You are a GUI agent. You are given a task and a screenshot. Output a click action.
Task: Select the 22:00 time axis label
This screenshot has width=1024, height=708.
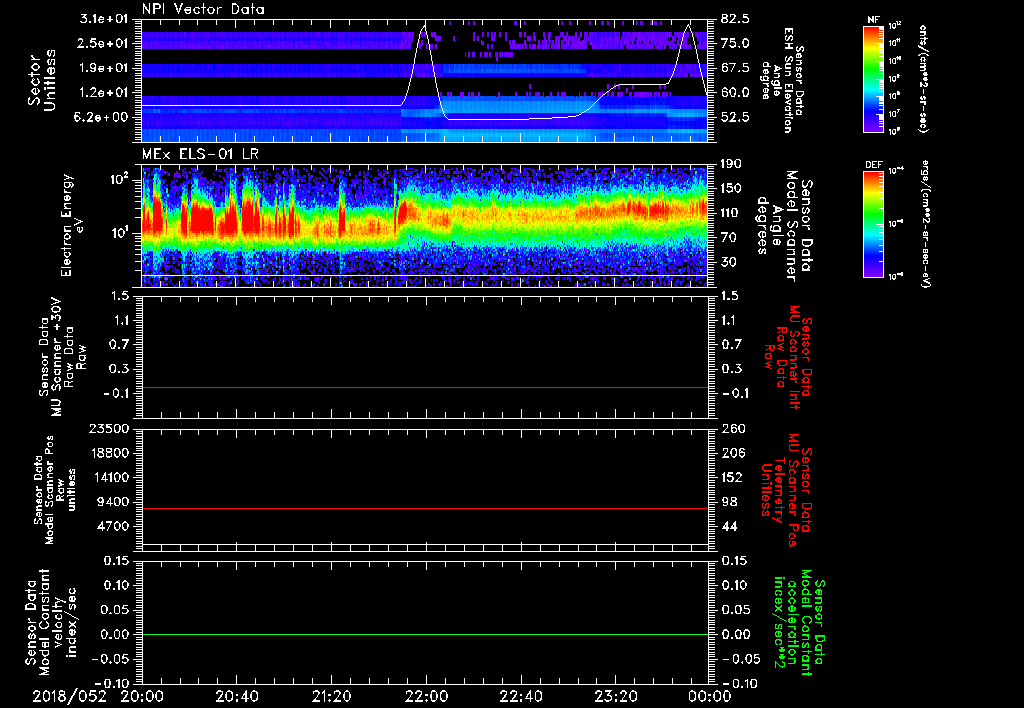click(427, 696)
